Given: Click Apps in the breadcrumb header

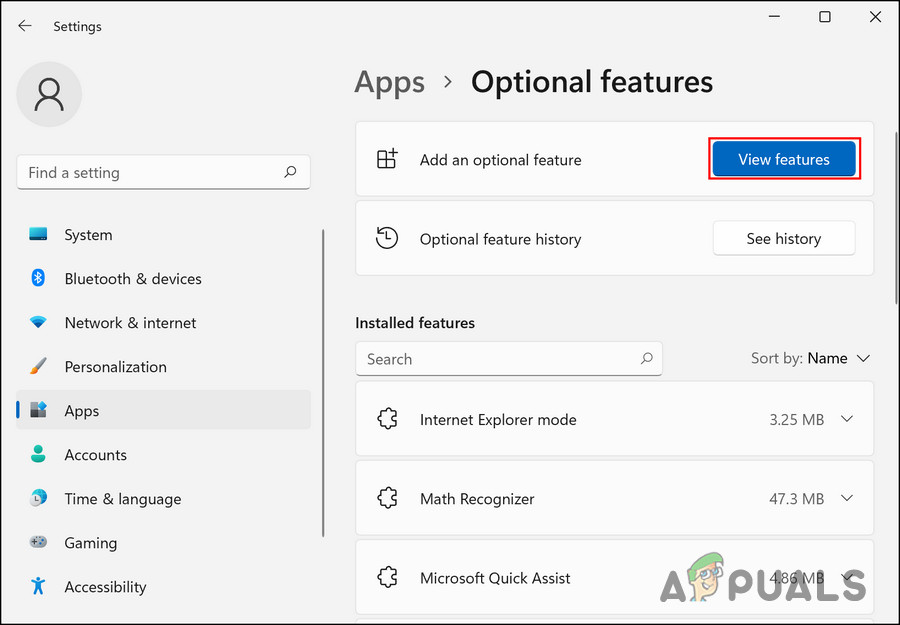Looking at the screenshot, I should (x=389, y=82).
